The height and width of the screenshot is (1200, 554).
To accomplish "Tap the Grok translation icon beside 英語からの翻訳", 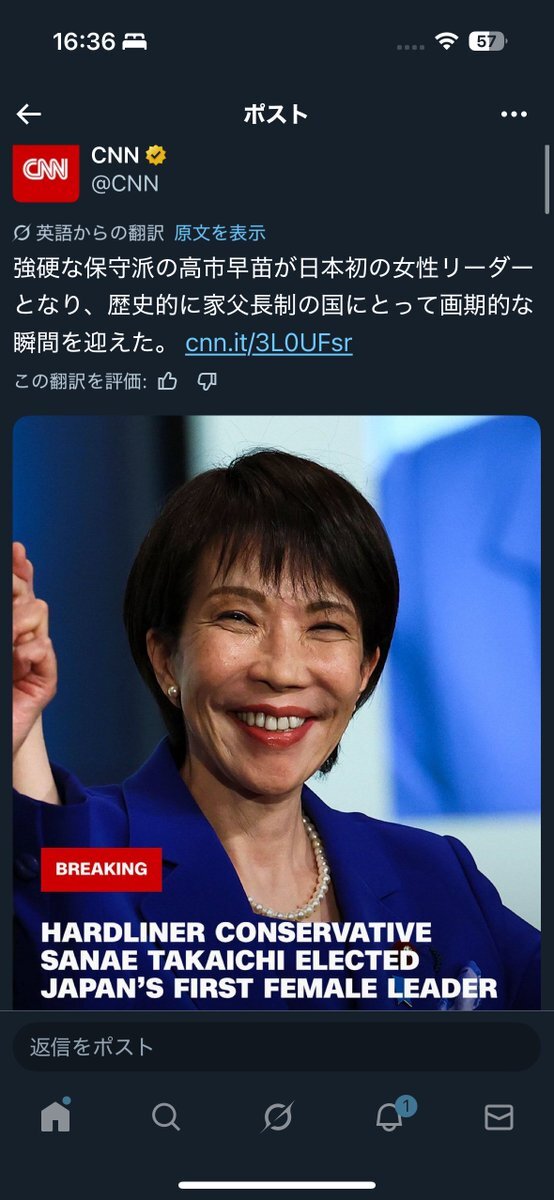I will [22, 233].
